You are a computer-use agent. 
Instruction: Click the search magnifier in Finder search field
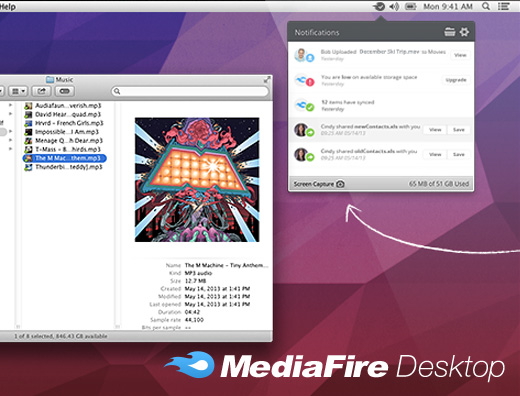(x=117, y=91)
